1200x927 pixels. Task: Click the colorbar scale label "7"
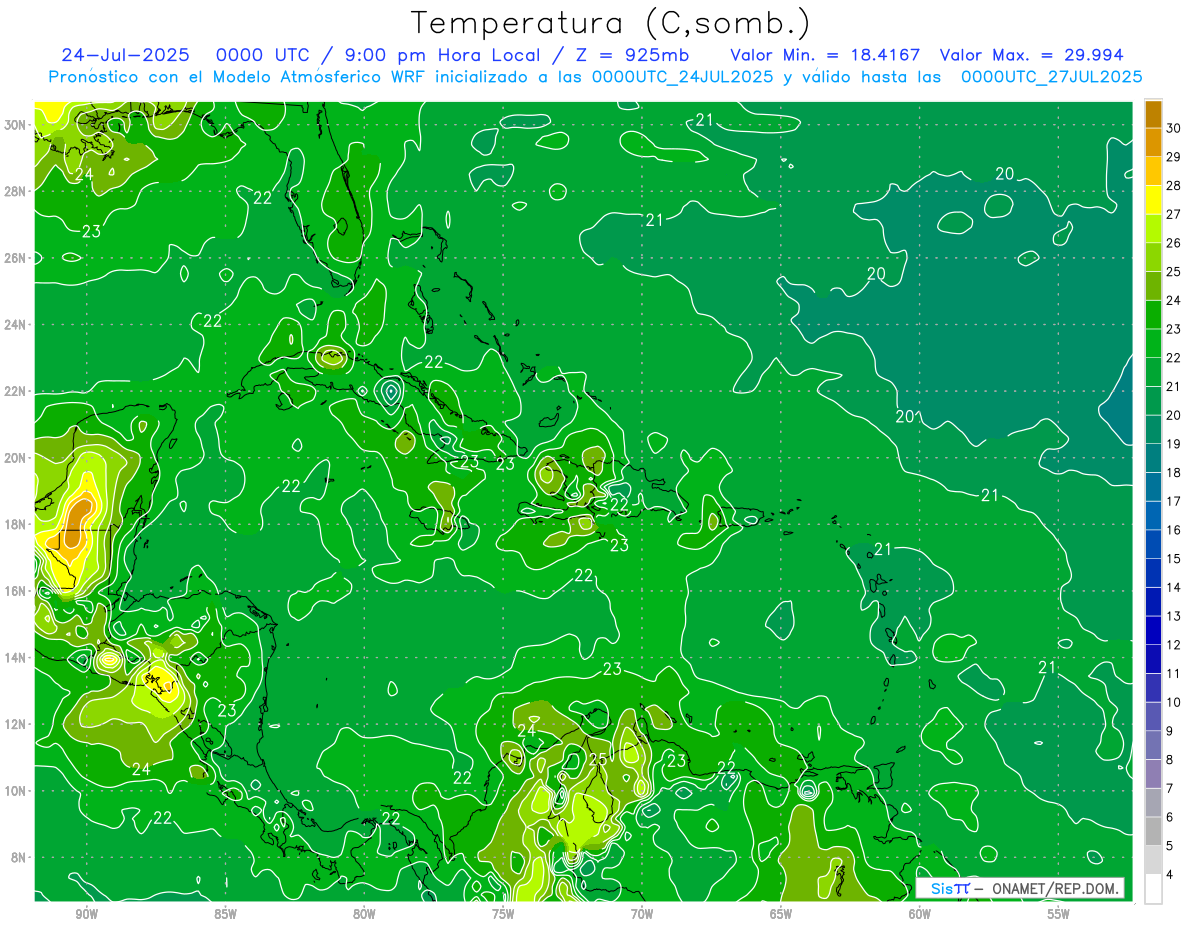click(x=1171, y=789)
